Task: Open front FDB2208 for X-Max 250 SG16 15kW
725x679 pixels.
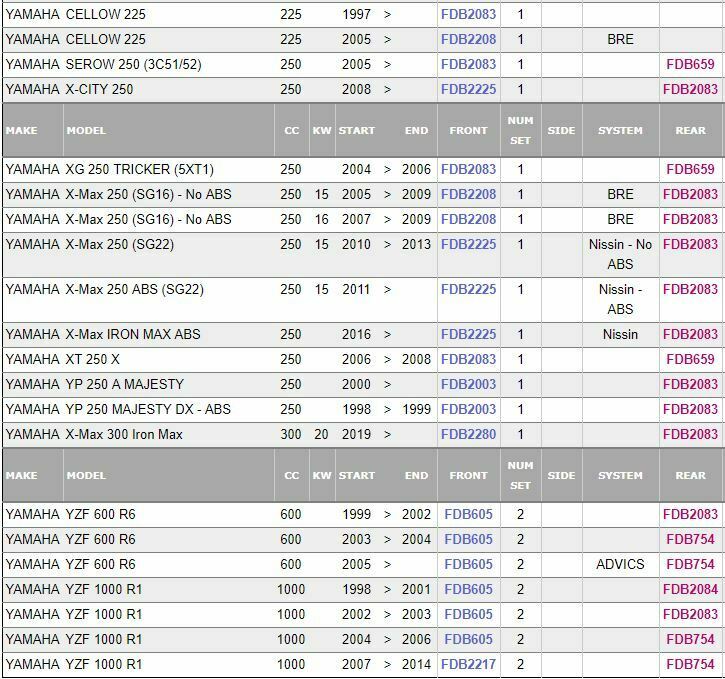Action: click(468, 194)
